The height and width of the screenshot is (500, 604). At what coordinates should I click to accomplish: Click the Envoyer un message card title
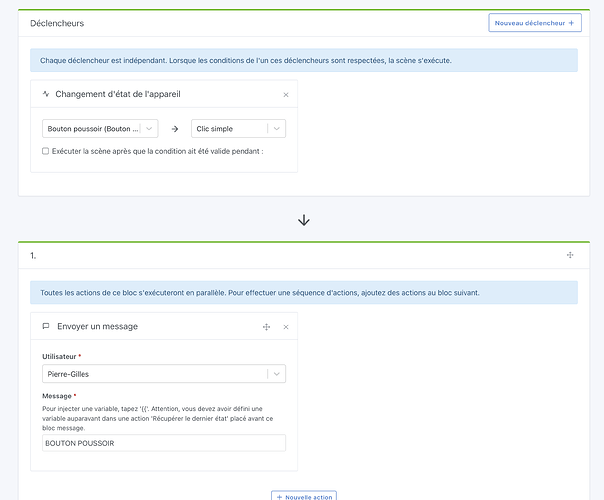click(98, 326)
